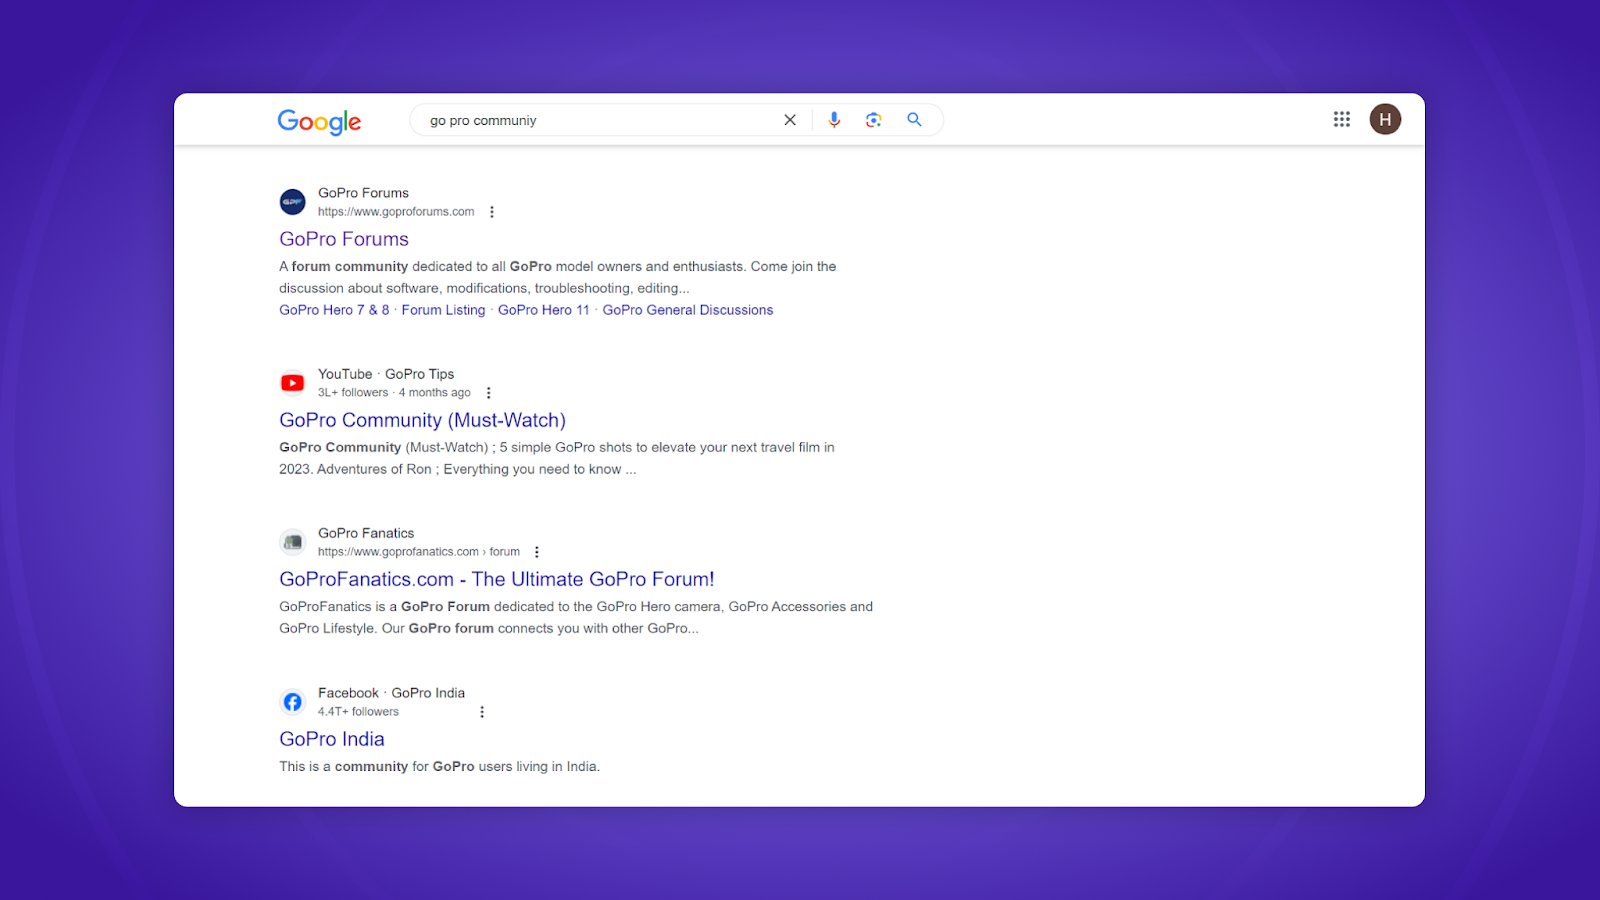This screenshot has width=1600, height=900.
Task: Click 'GoPro Forums' site name above URL
Action: tap(363, 193)
